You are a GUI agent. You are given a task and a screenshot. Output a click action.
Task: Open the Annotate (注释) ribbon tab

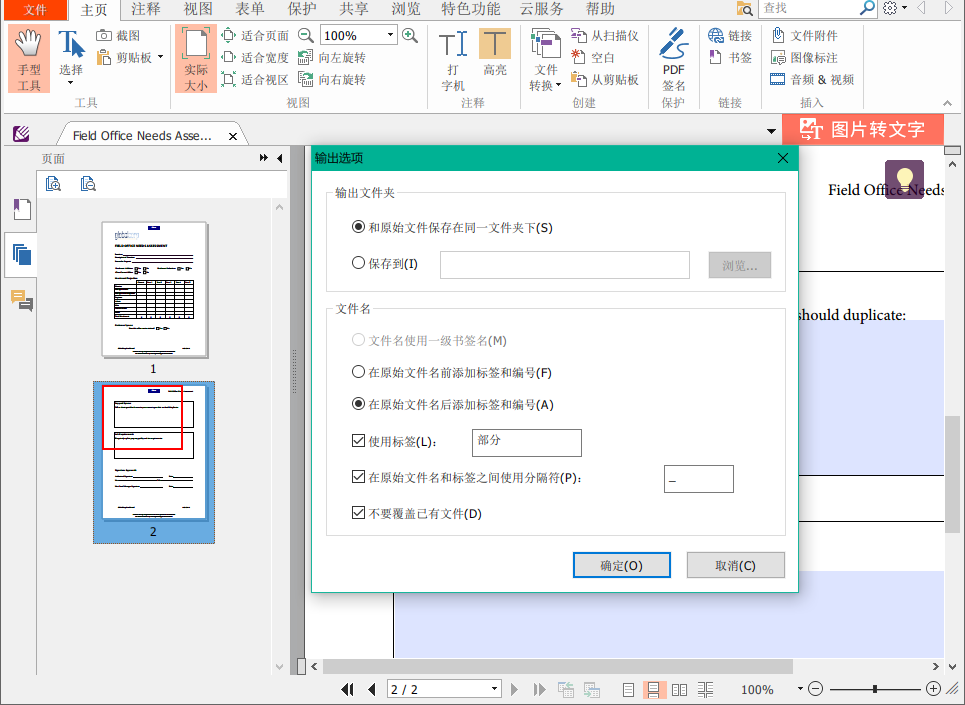(145, 9)
